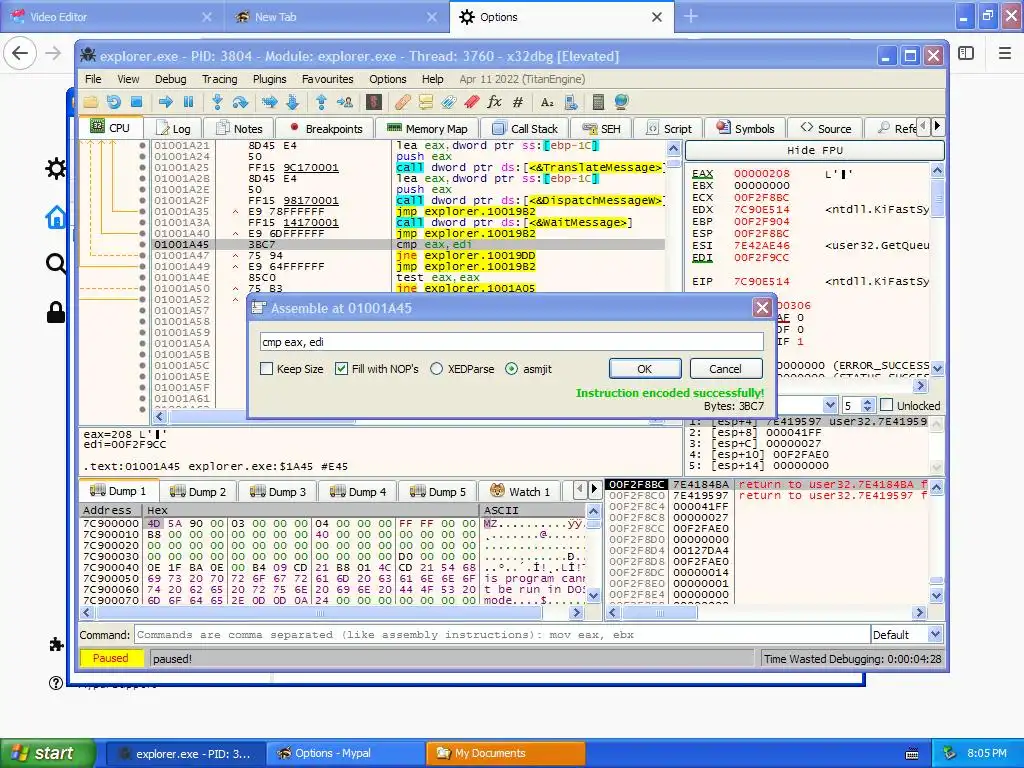Toggle breakpoint at address 01001A4E
1024x768 pixels.
pos(142,278)
